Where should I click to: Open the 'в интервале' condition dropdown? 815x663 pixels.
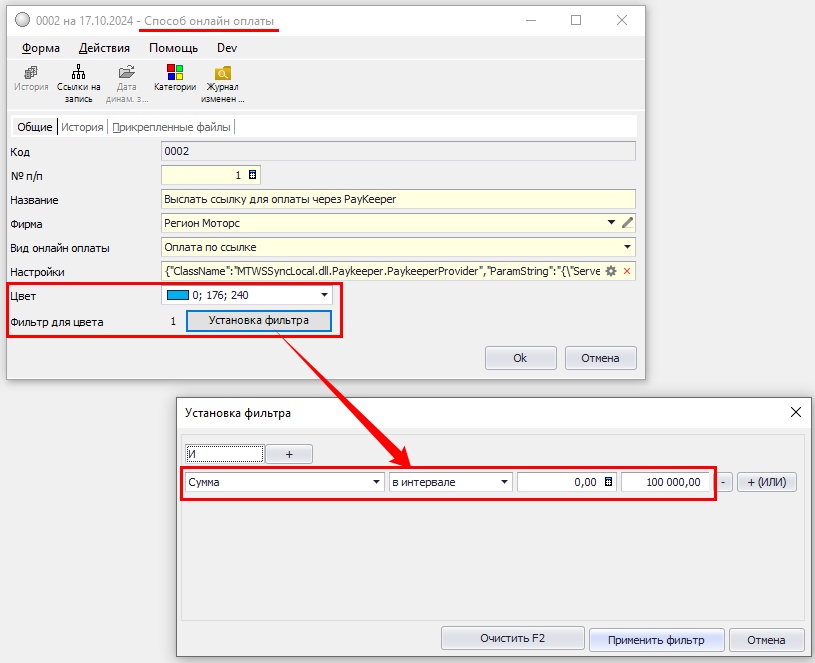point(505,482)
